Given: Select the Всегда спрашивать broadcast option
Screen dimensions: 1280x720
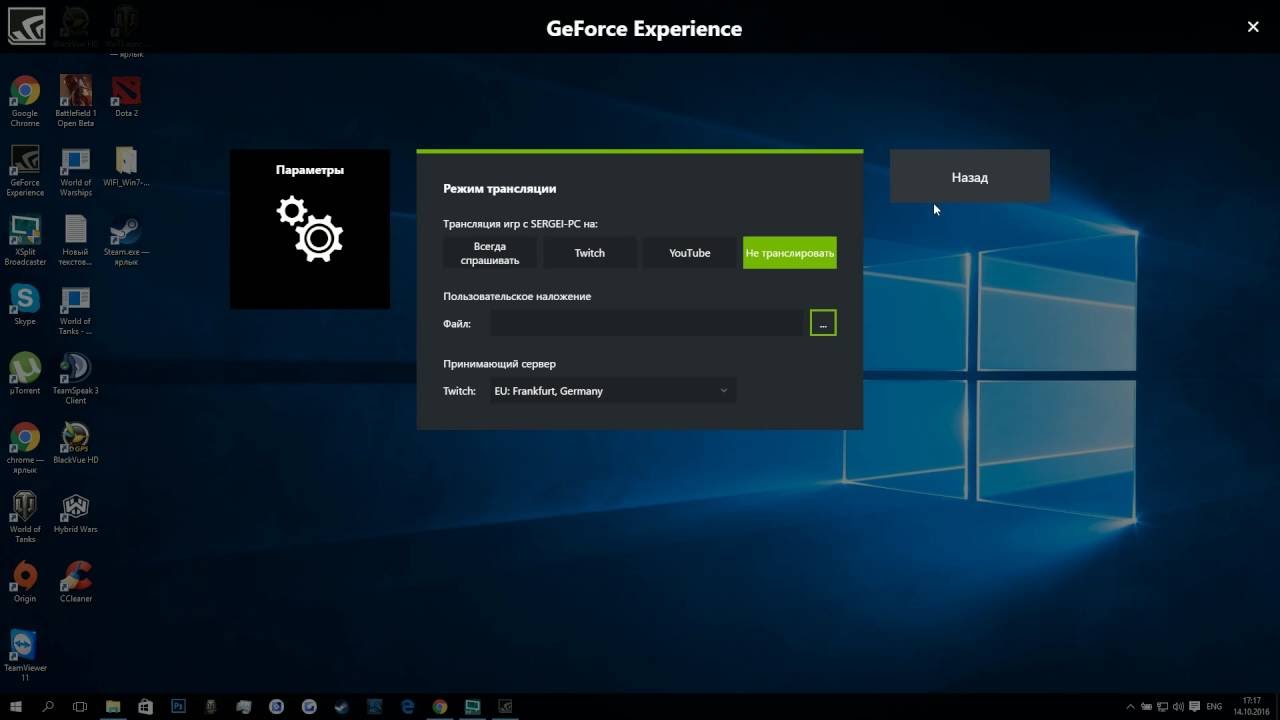Looking at the screenshot, I should (490, 253).
